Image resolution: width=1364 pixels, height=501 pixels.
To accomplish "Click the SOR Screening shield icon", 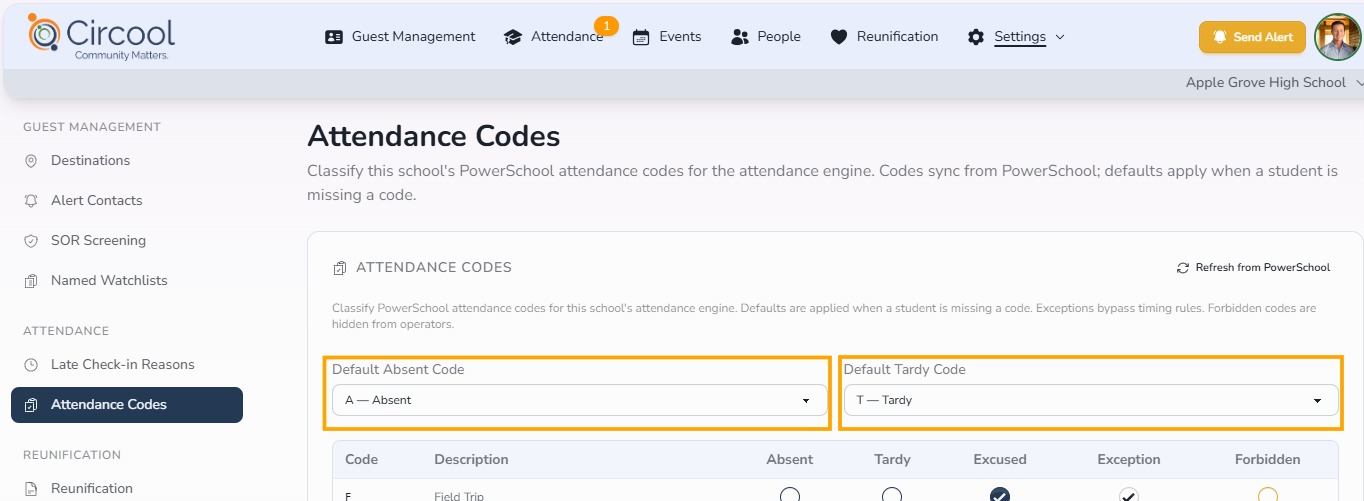I will click(31, 241).
